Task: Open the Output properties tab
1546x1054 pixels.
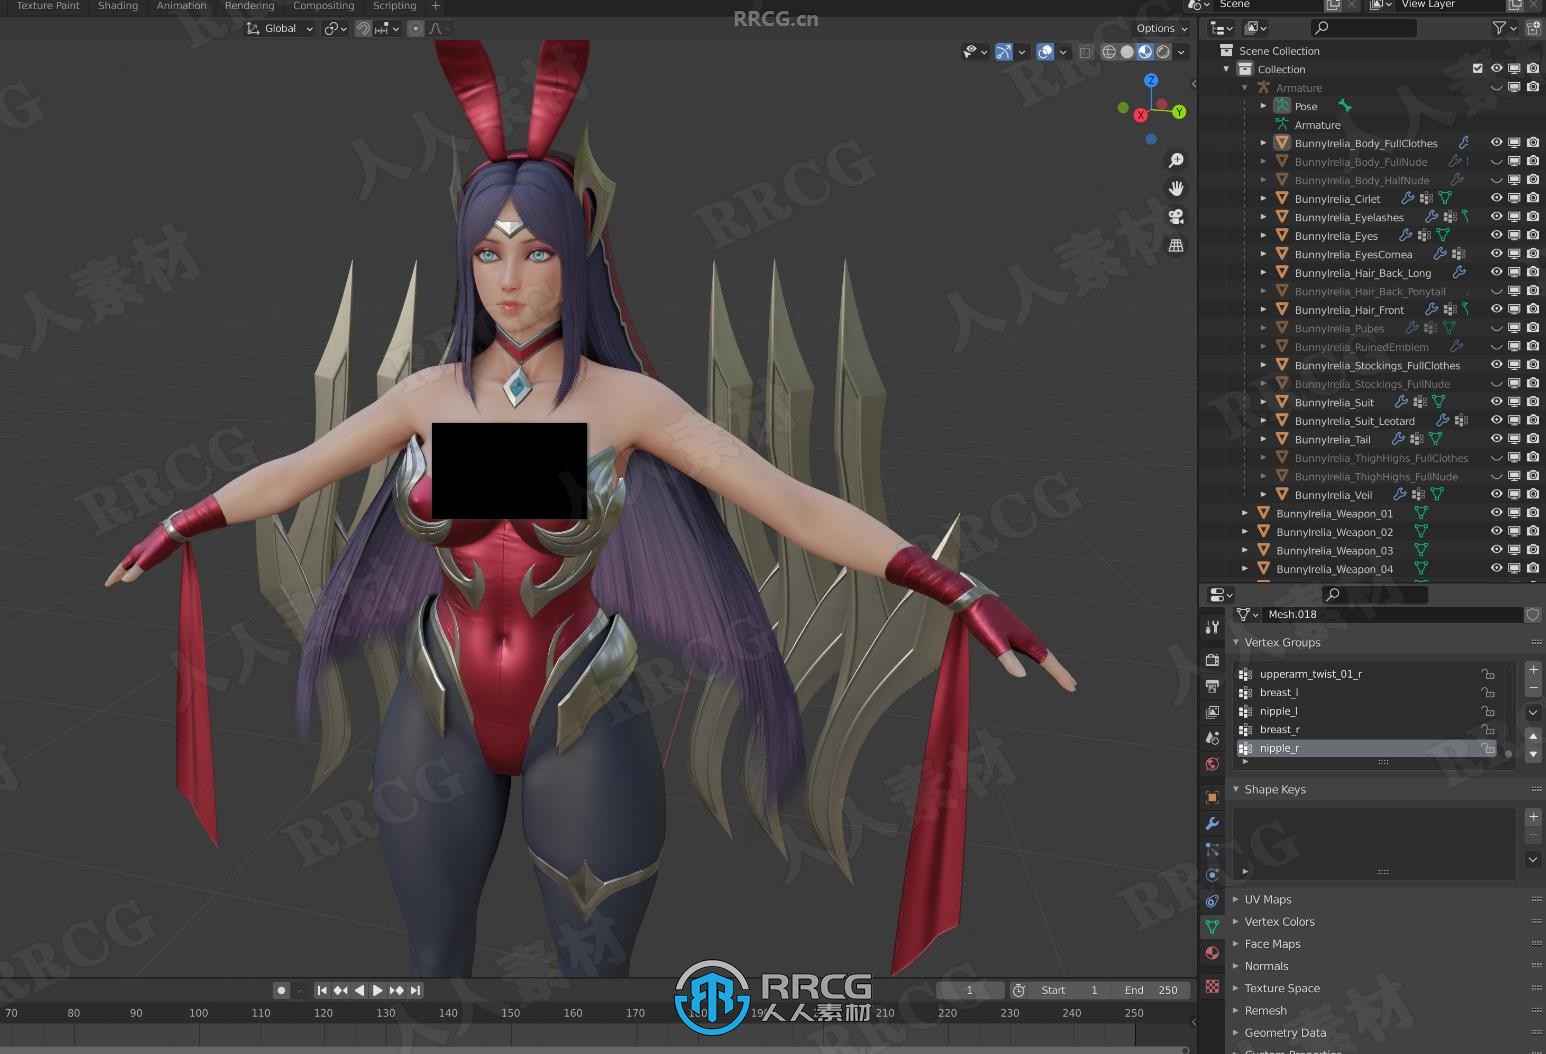Action: point(1212,686)
